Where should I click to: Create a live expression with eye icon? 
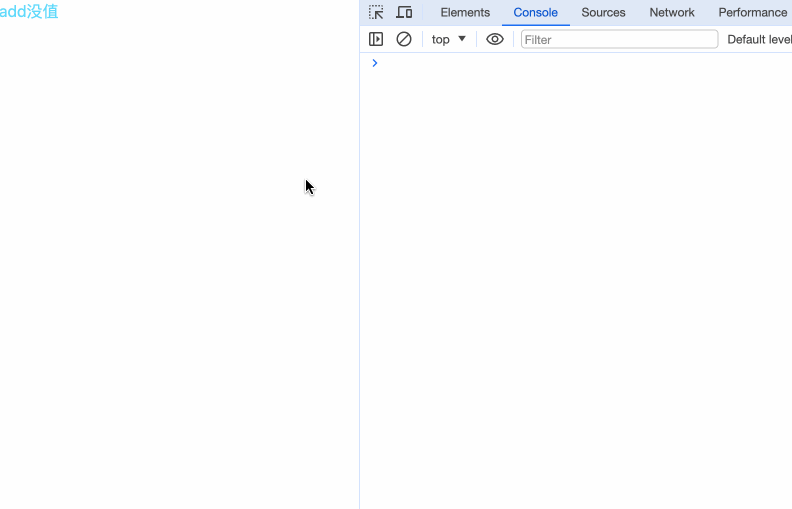(x=495, y=39)
